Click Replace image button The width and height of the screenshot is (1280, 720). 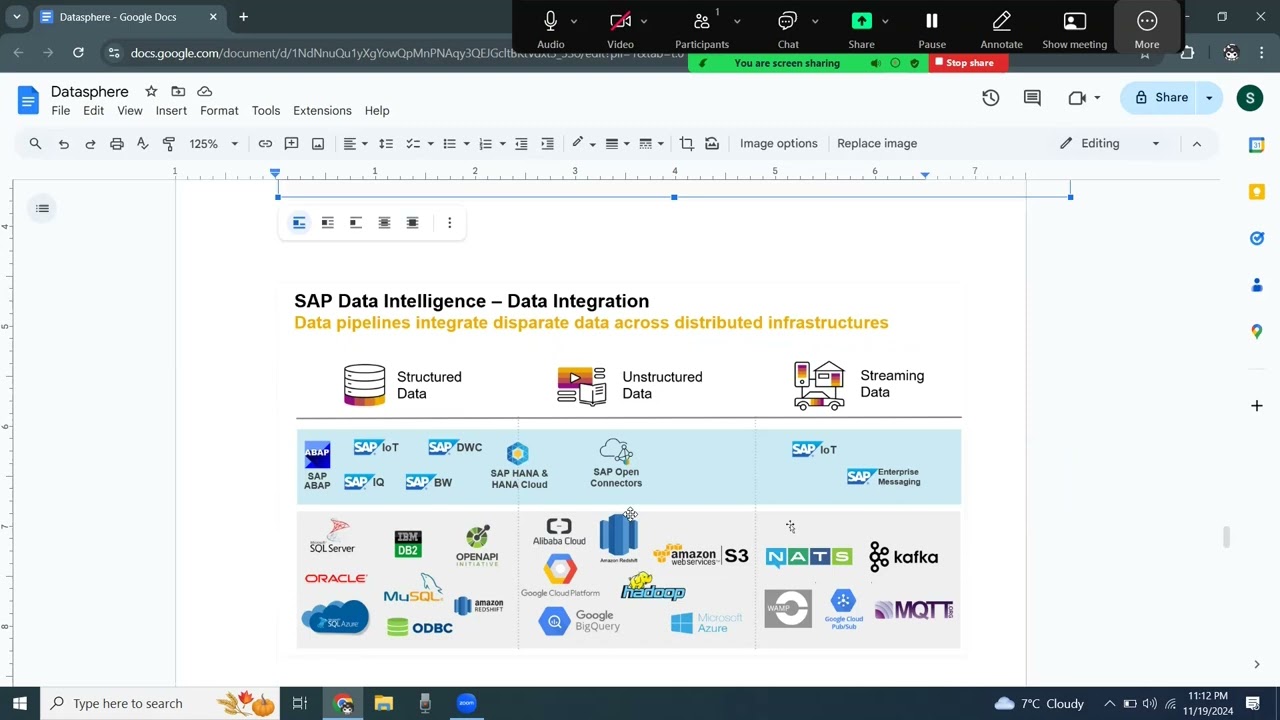coord(877,144)
